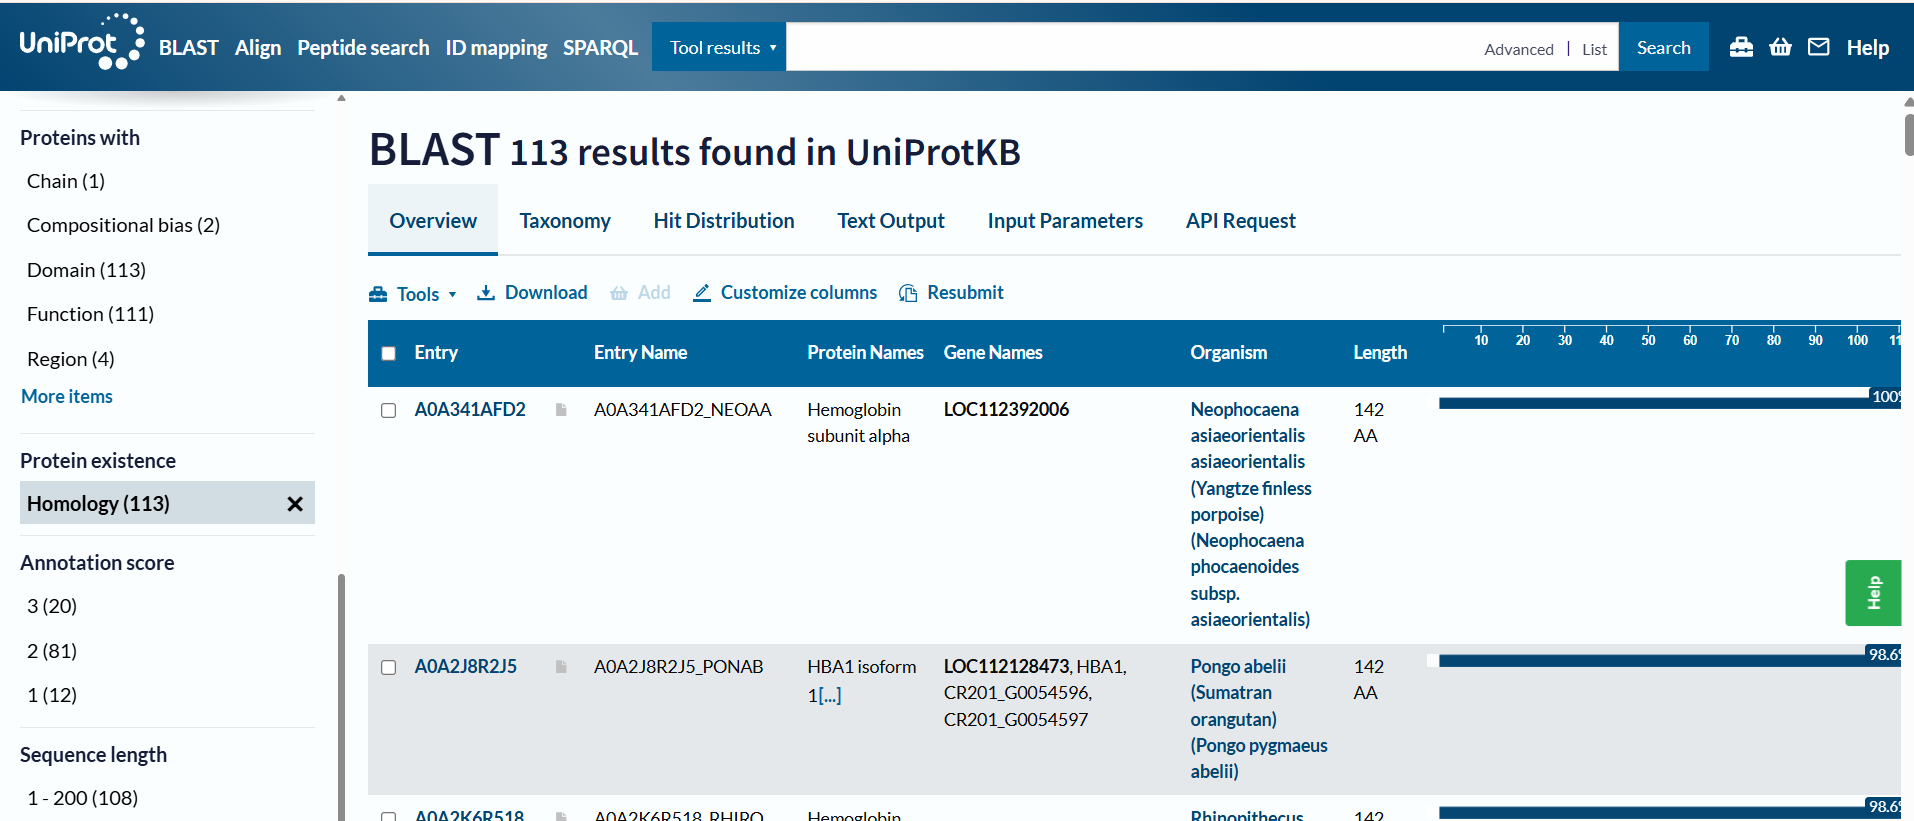
Task: Open the toolbox icon in header
Action: [1741, 47]
